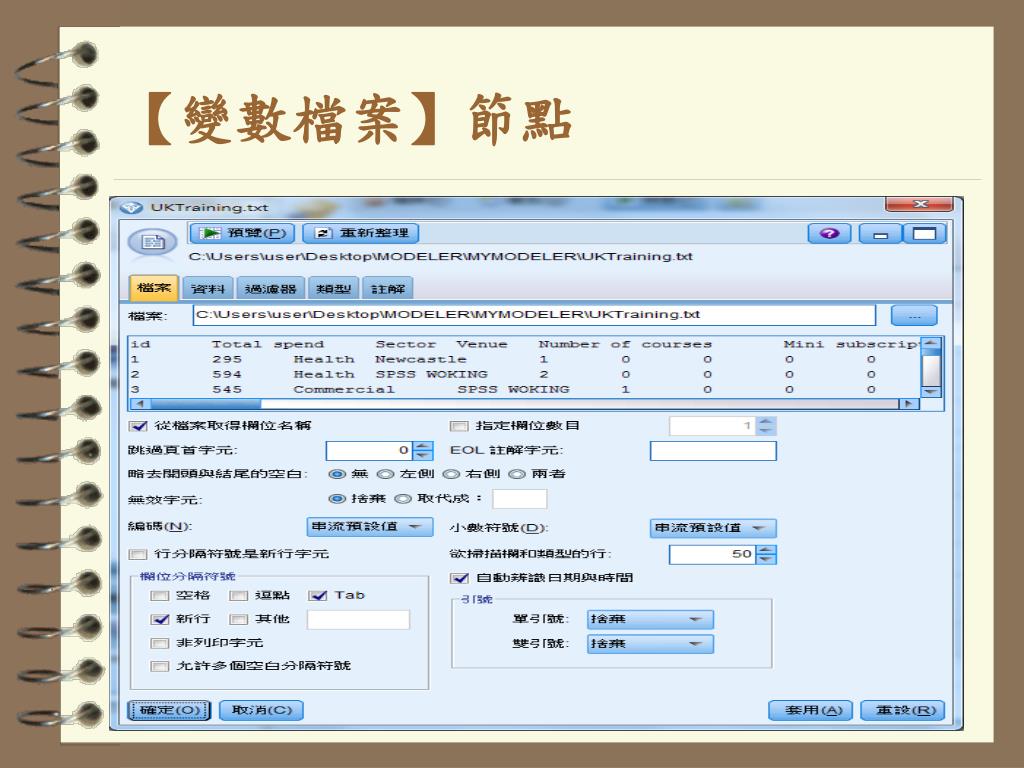Switch to the 檔案 tab

(154, 288)
